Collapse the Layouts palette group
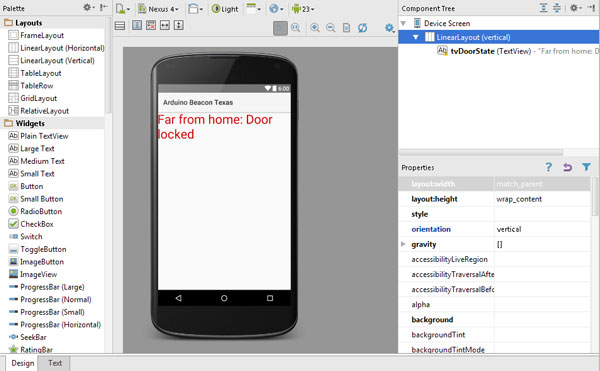The height and width of the screenshot is (371, 600). tap(52, 23)
